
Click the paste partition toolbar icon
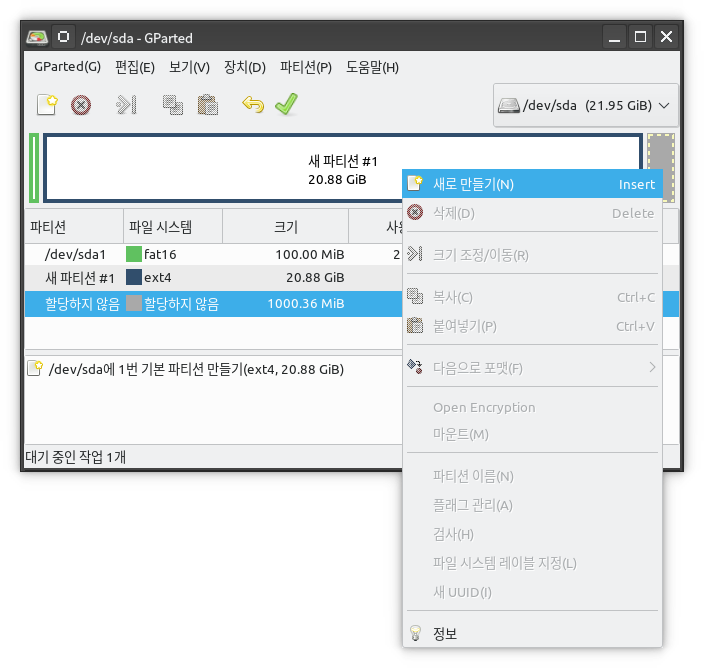pyautogui.click(x=207, y=105)
